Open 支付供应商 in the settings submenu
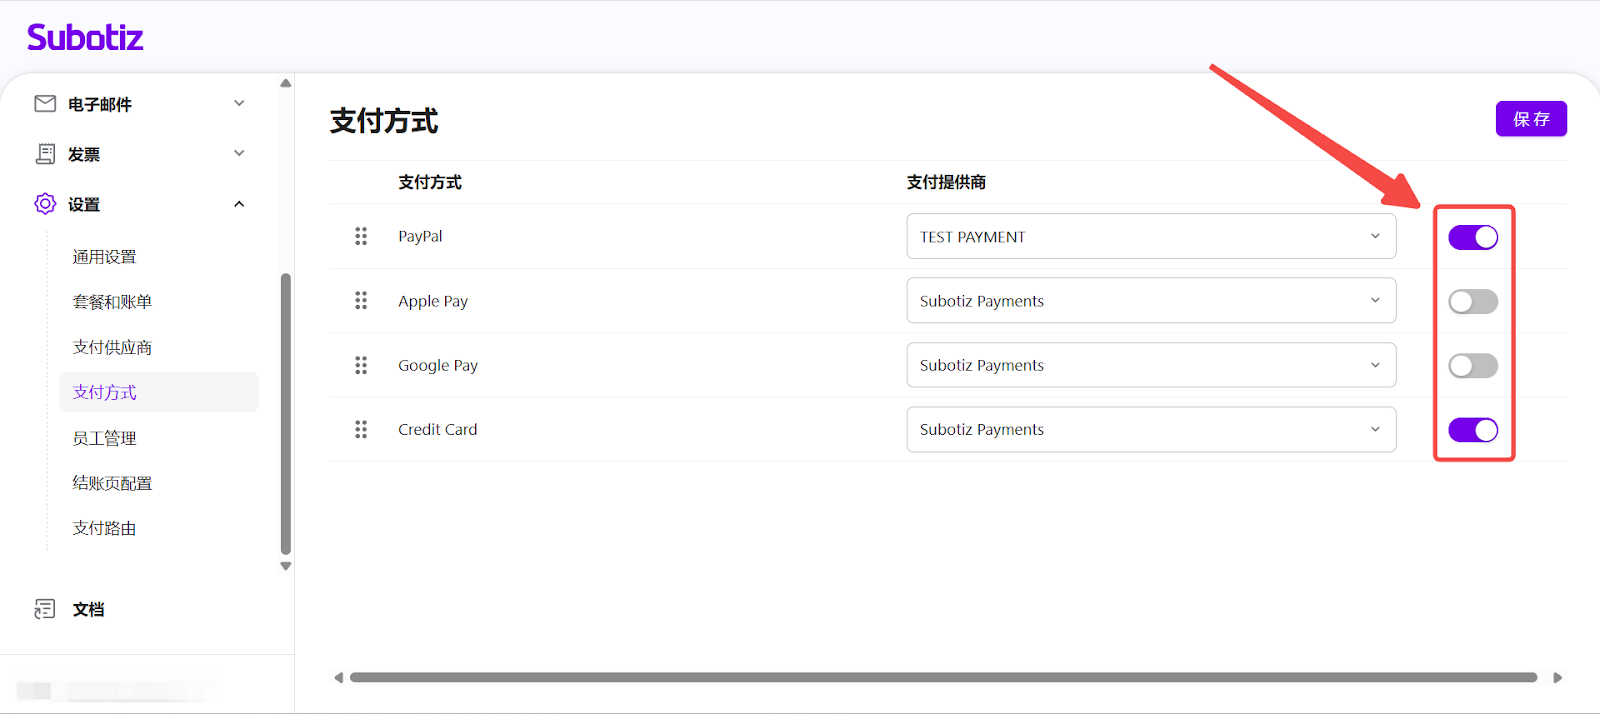 [x=112, y=347]
